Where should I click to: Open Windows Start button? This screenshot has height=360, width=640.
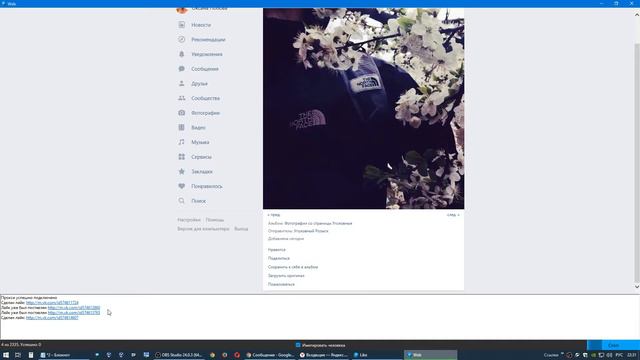(x=6, y=355)
